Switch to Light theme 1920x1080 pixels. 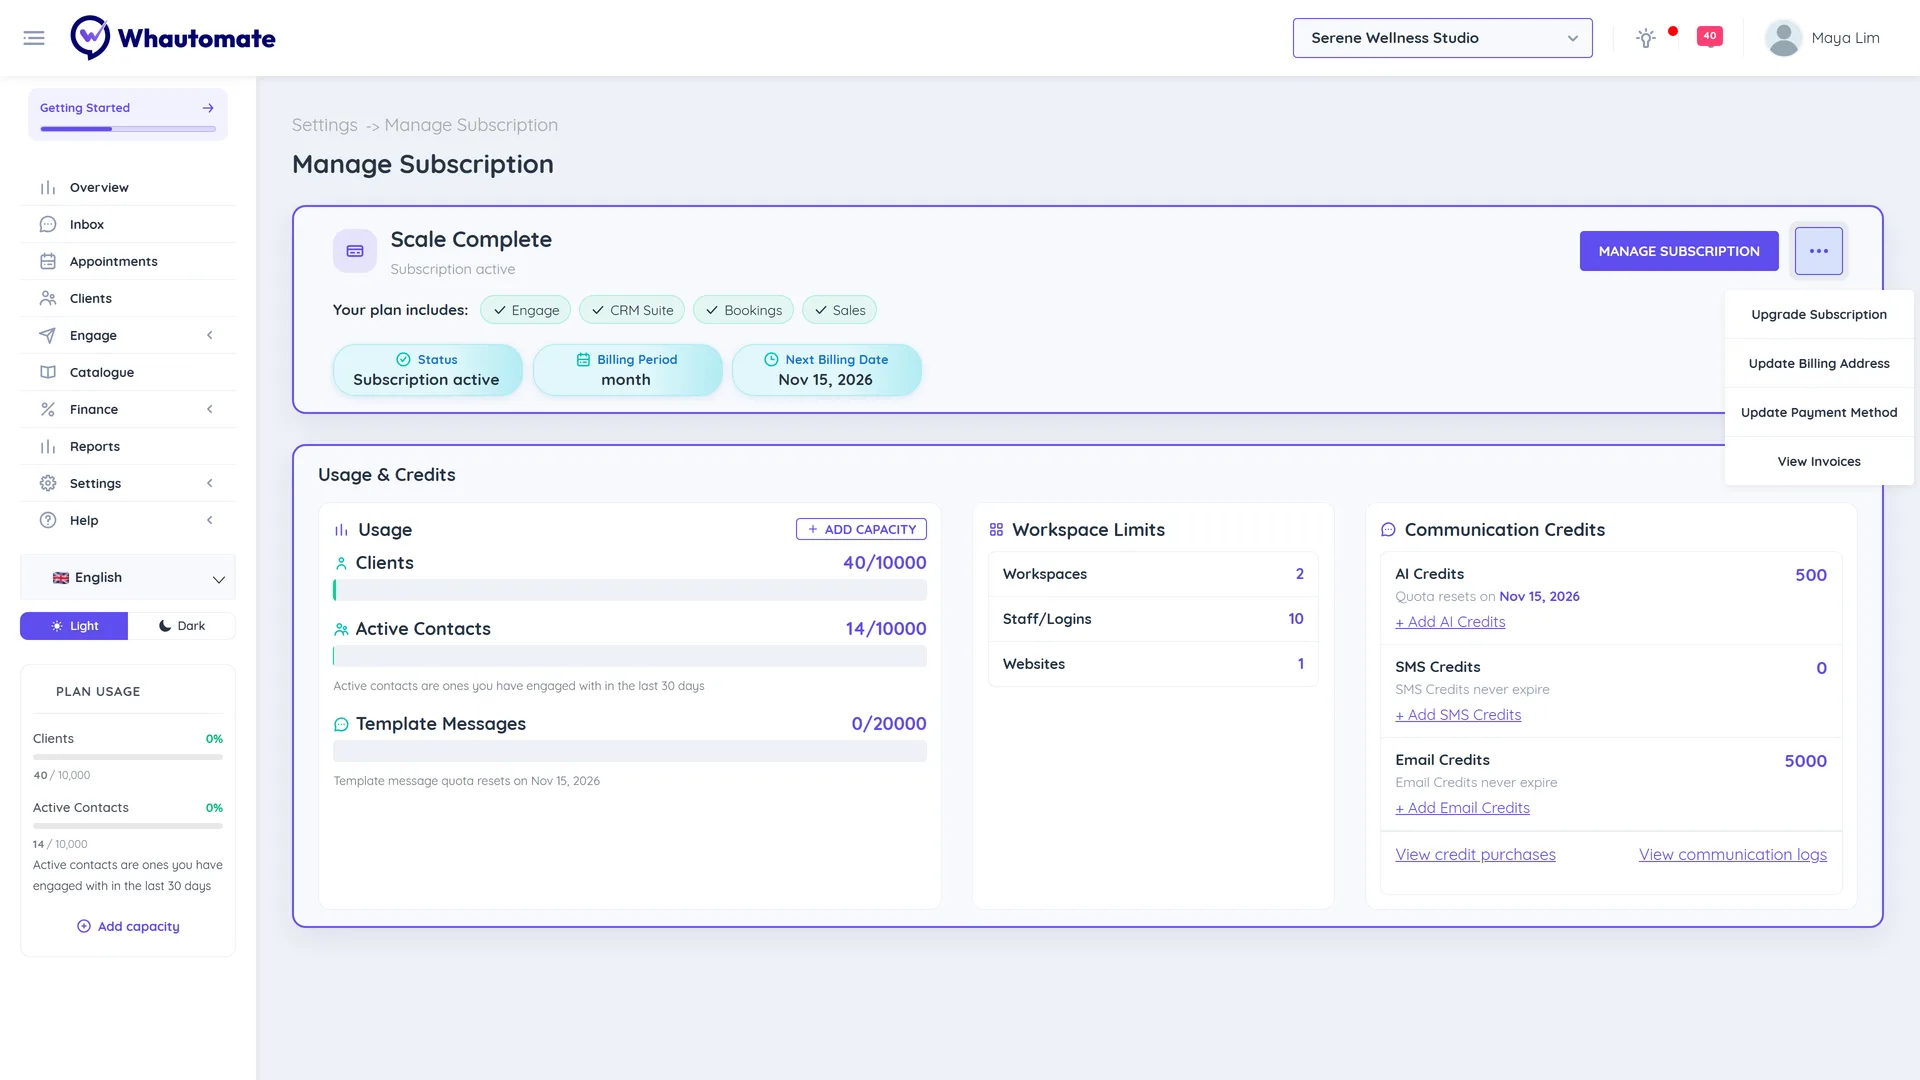74,626
